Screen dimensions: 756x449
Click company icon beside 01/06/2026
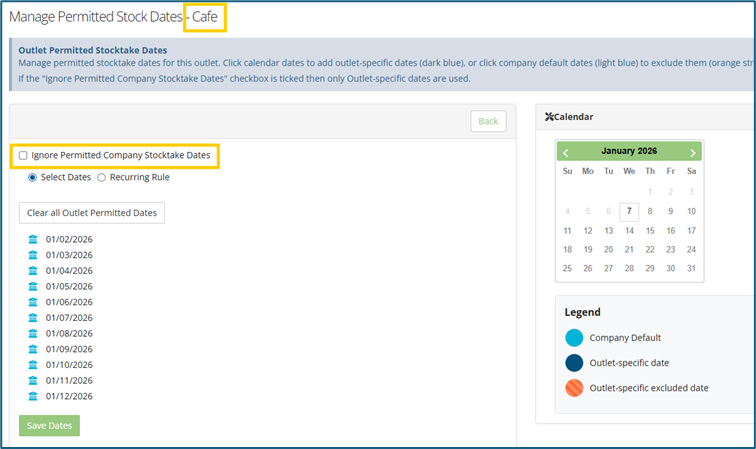coord(33,302)
